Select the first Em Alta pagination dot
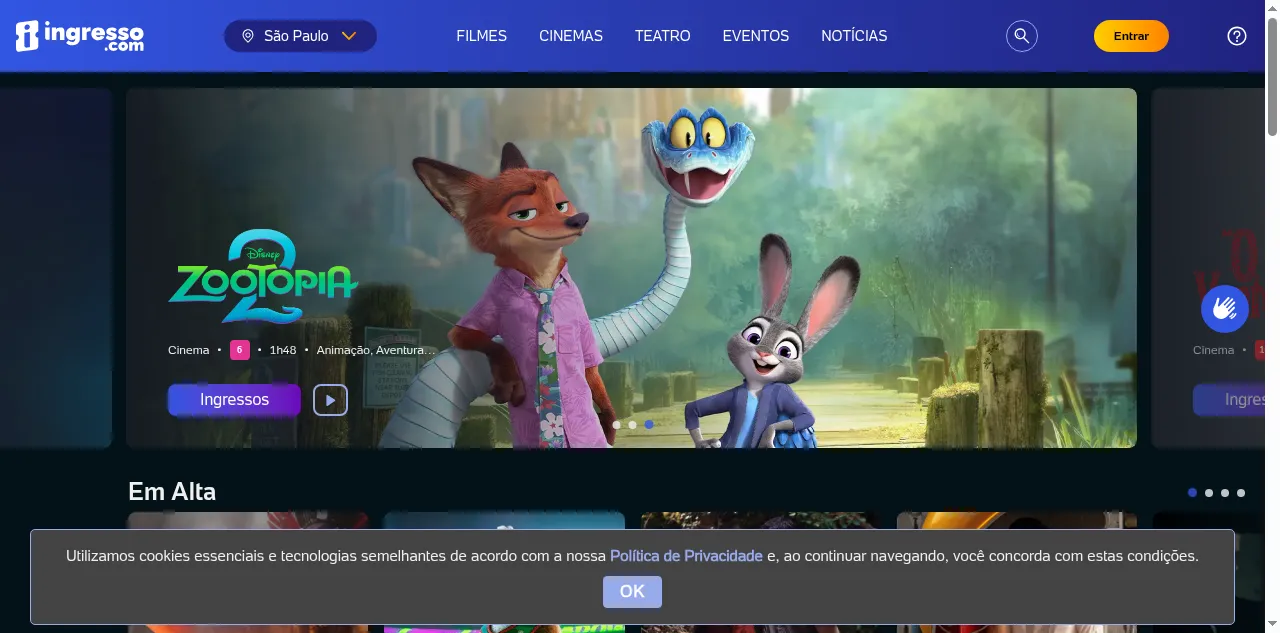The height and width of the screenshot is (633, 1280). [x=1192, y=493]
